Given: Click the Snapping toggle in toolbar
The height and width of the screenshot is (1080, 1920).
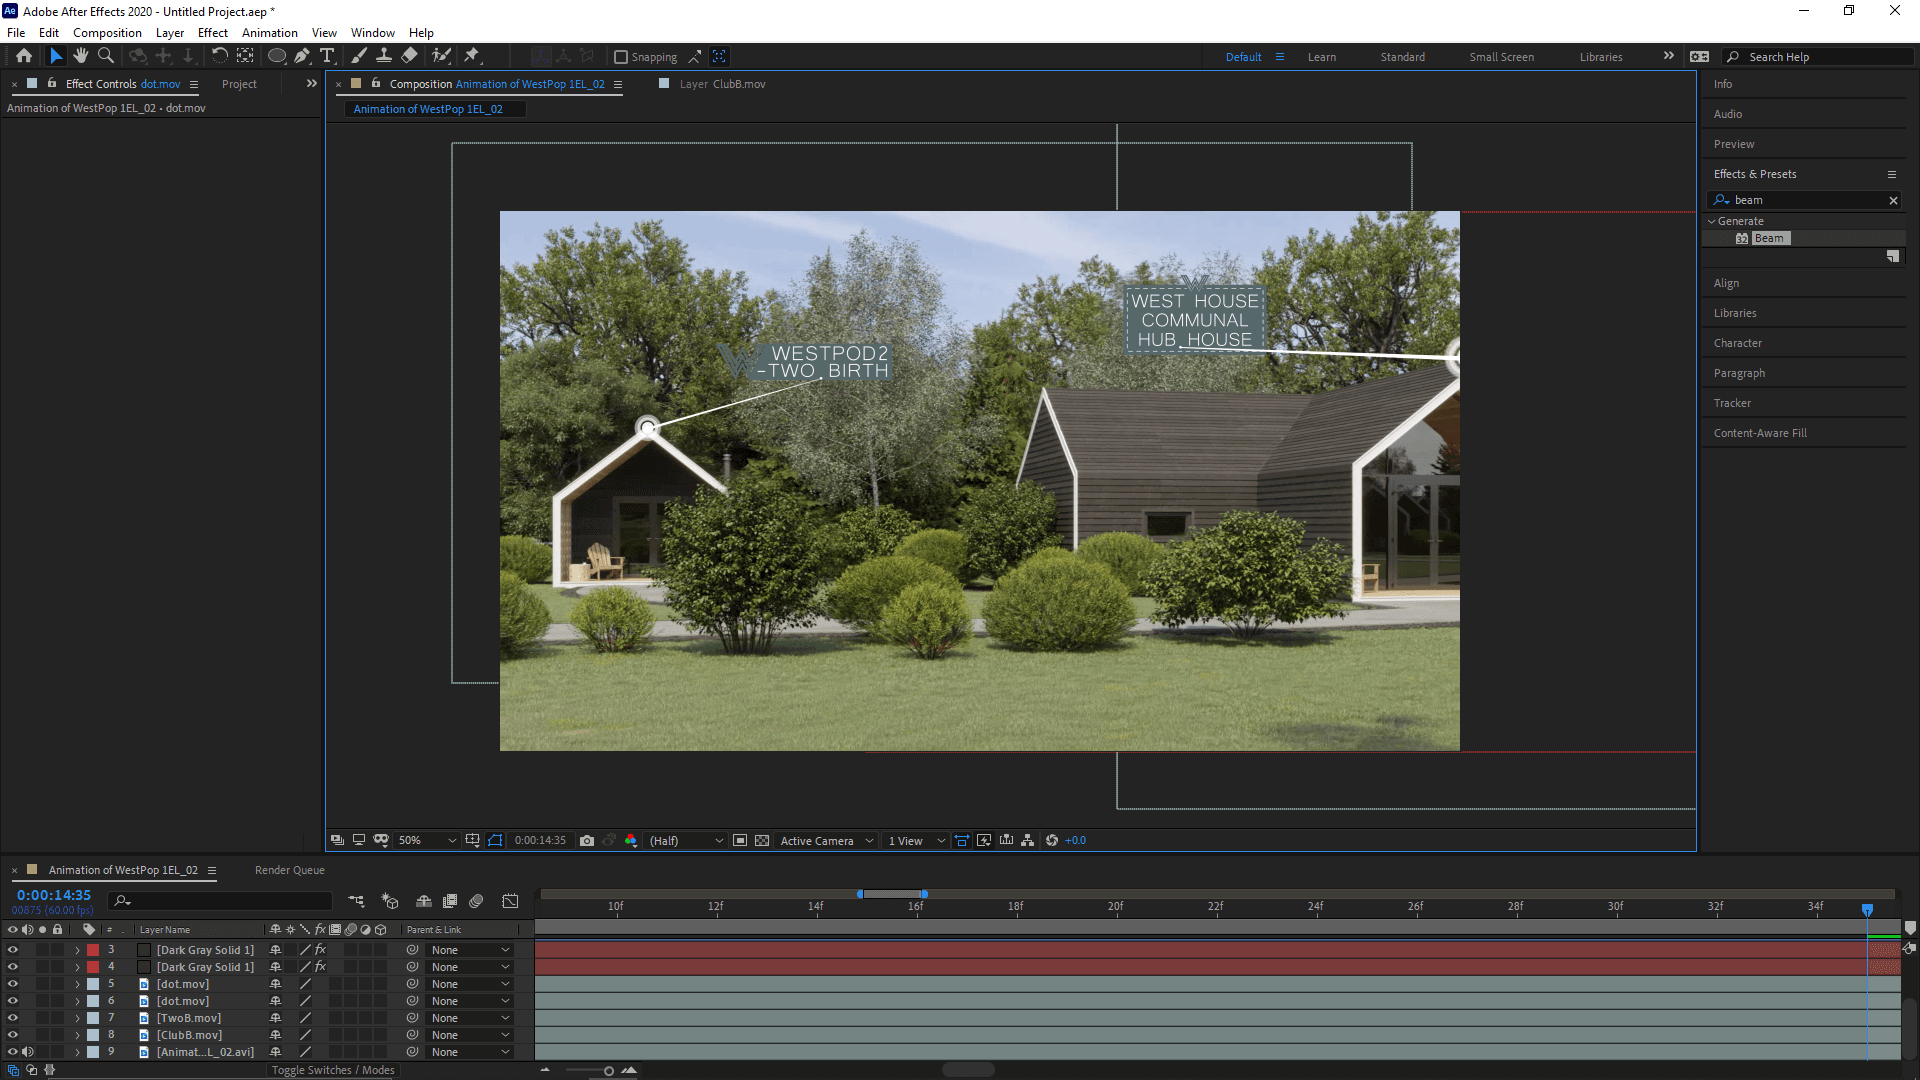Looking at the screenshot, I should click(620, 55).
